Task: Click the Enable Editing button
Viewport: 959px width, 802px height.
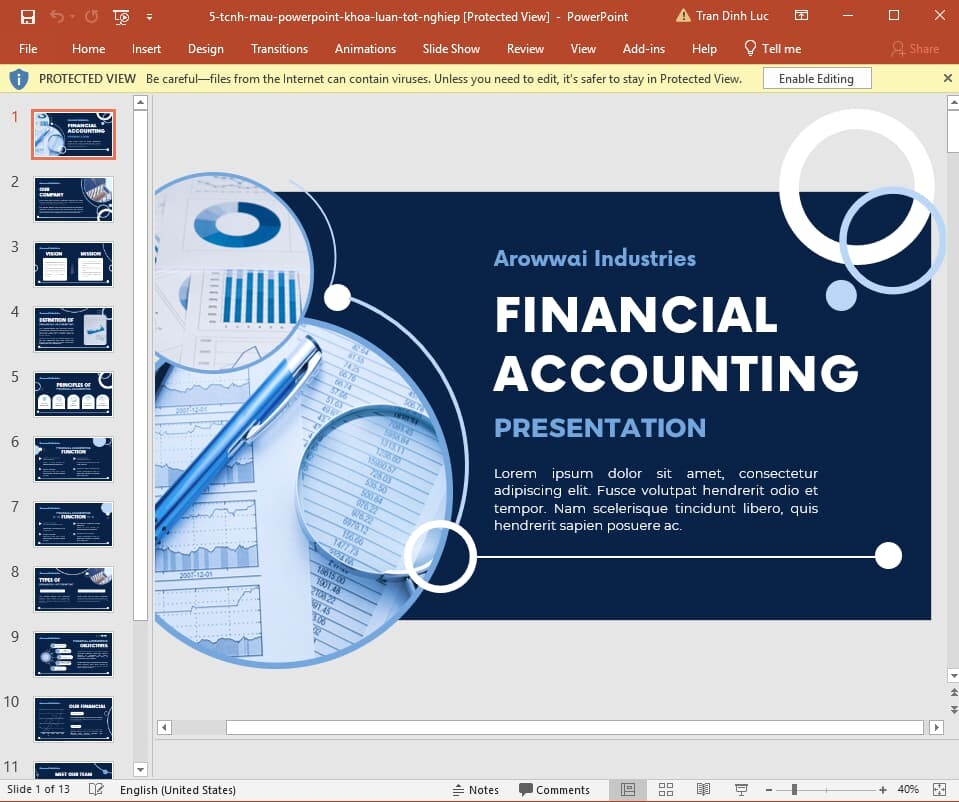Action: coord(816,78)
